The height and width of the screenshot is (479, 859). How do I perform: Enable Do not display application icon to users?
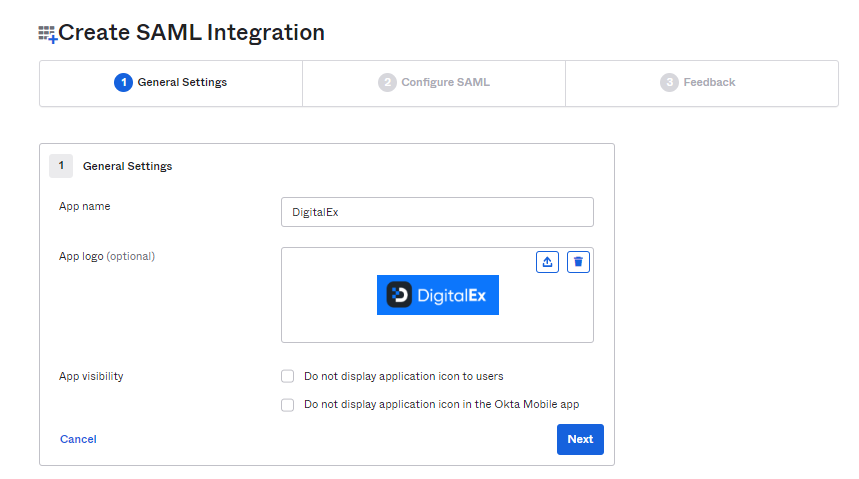click(x=288, y=376)
